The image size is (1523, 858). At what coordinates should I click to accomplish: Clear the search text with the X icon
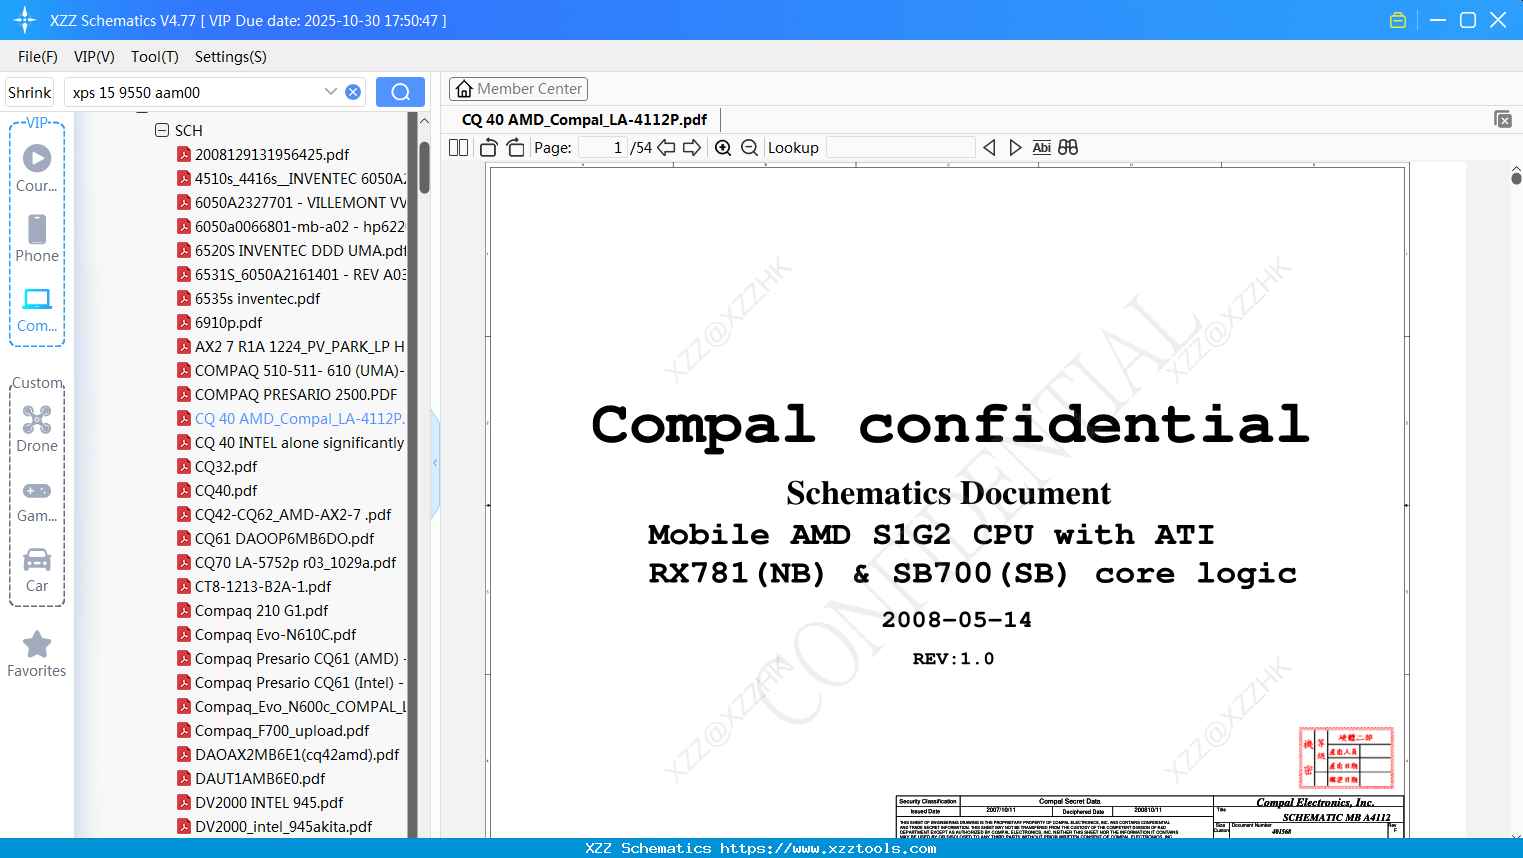[x=353, y=92]
